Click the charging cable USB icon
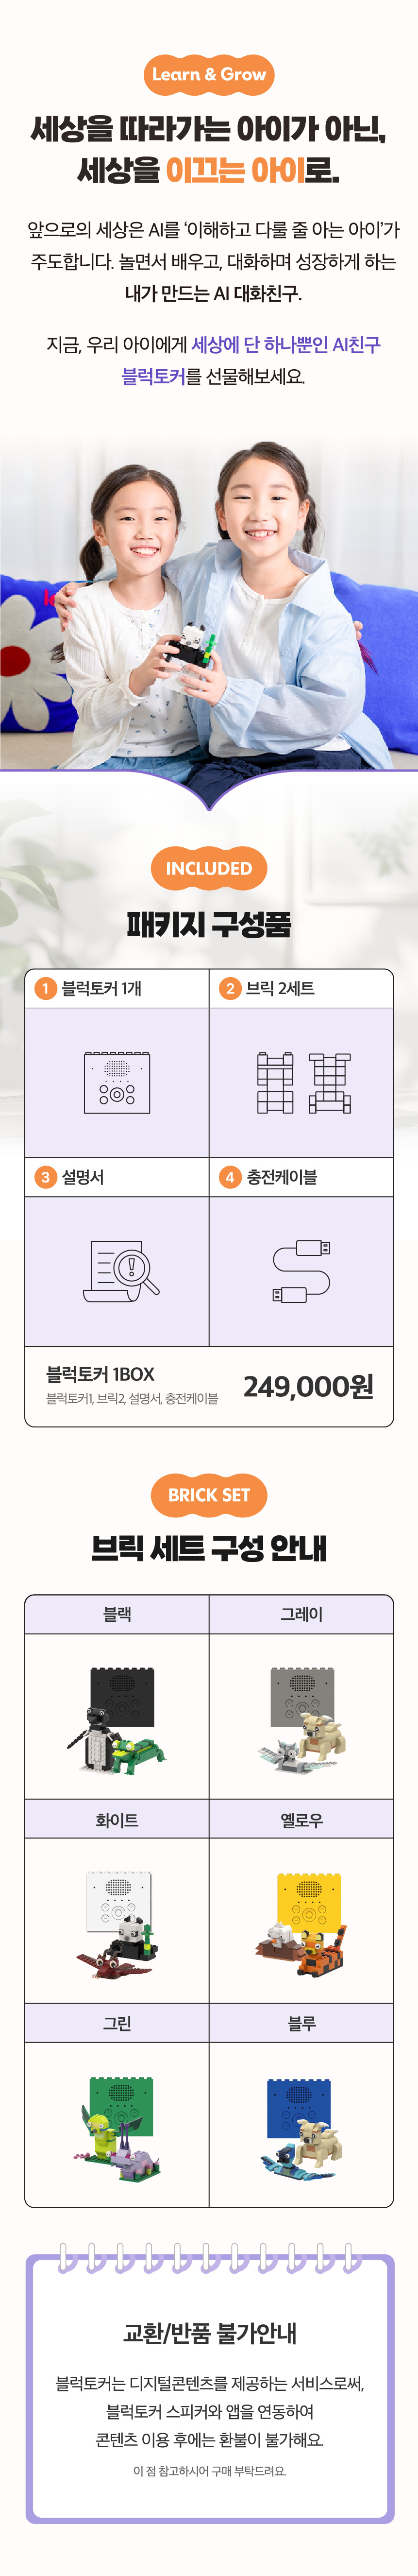The image size is (418, 2576). 301,1271
